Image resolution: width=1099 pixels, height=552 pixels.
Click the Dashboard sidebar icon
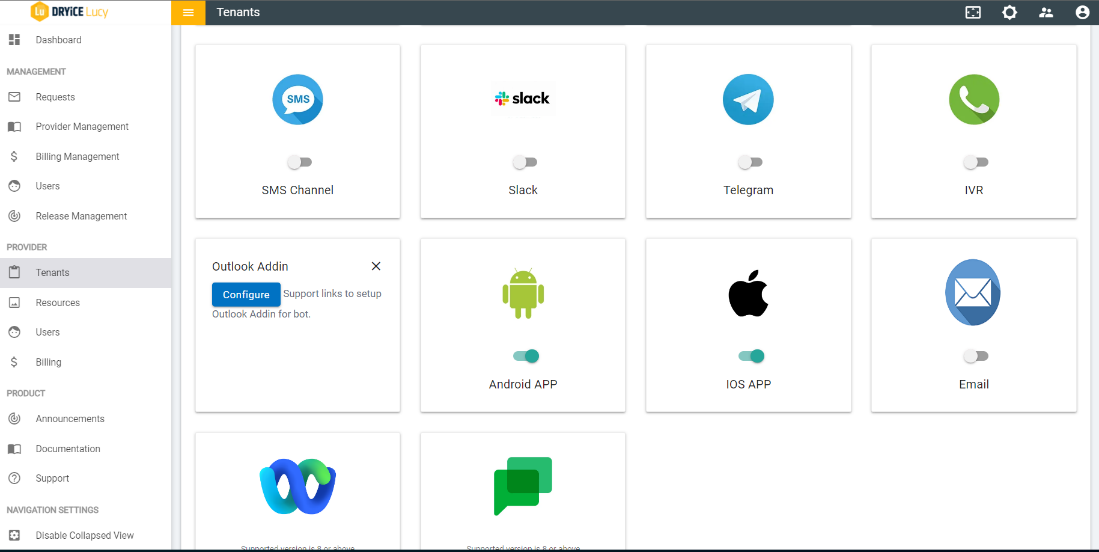(14, 40)
